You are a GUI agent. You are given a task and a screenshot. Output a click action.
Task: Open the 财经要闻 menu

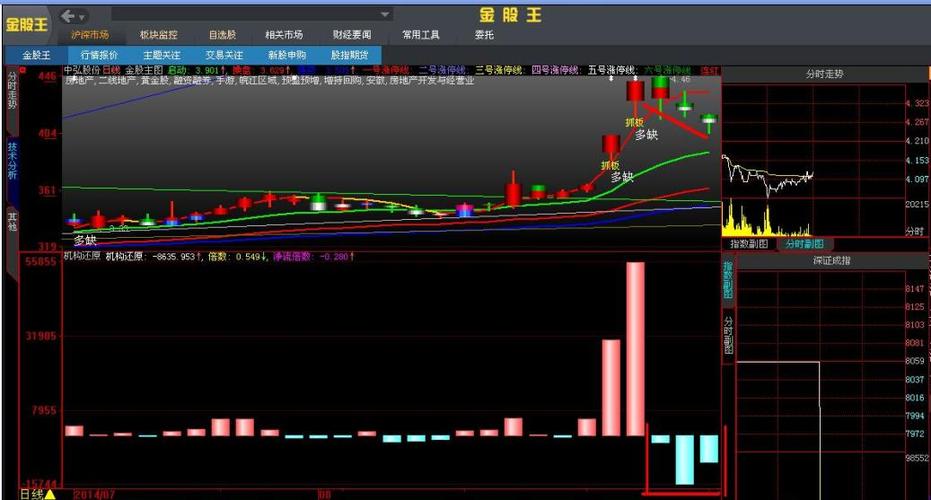tap(352, 35)
